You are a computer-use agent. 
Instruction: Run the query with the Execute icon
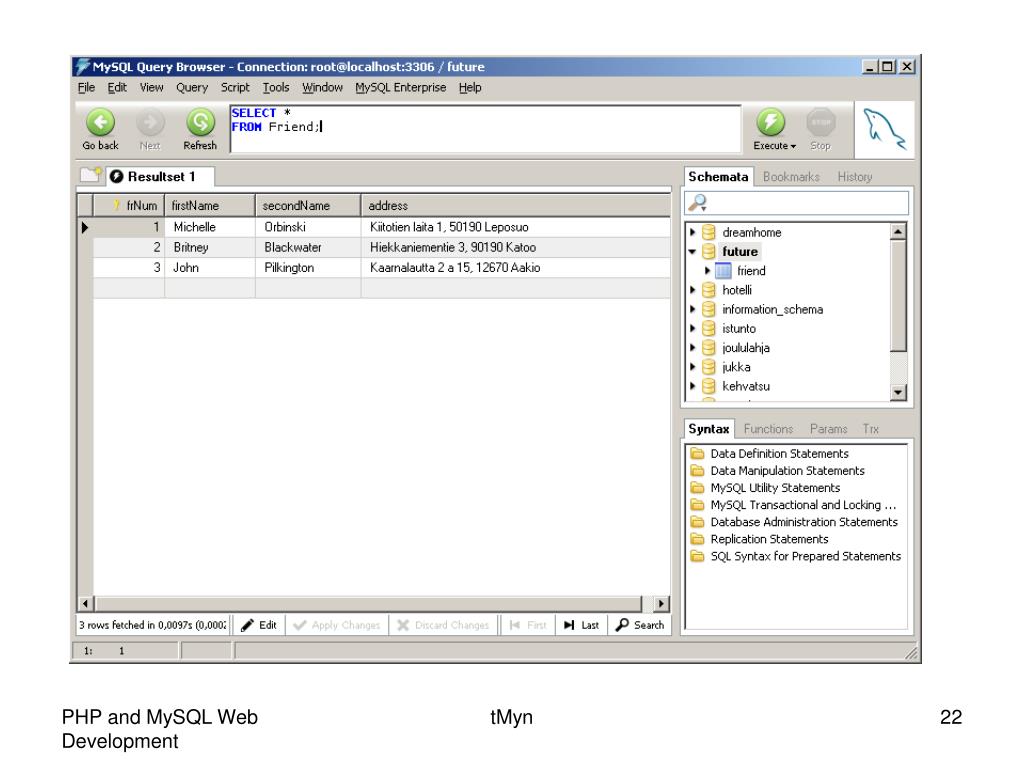[x=771, y=122]
